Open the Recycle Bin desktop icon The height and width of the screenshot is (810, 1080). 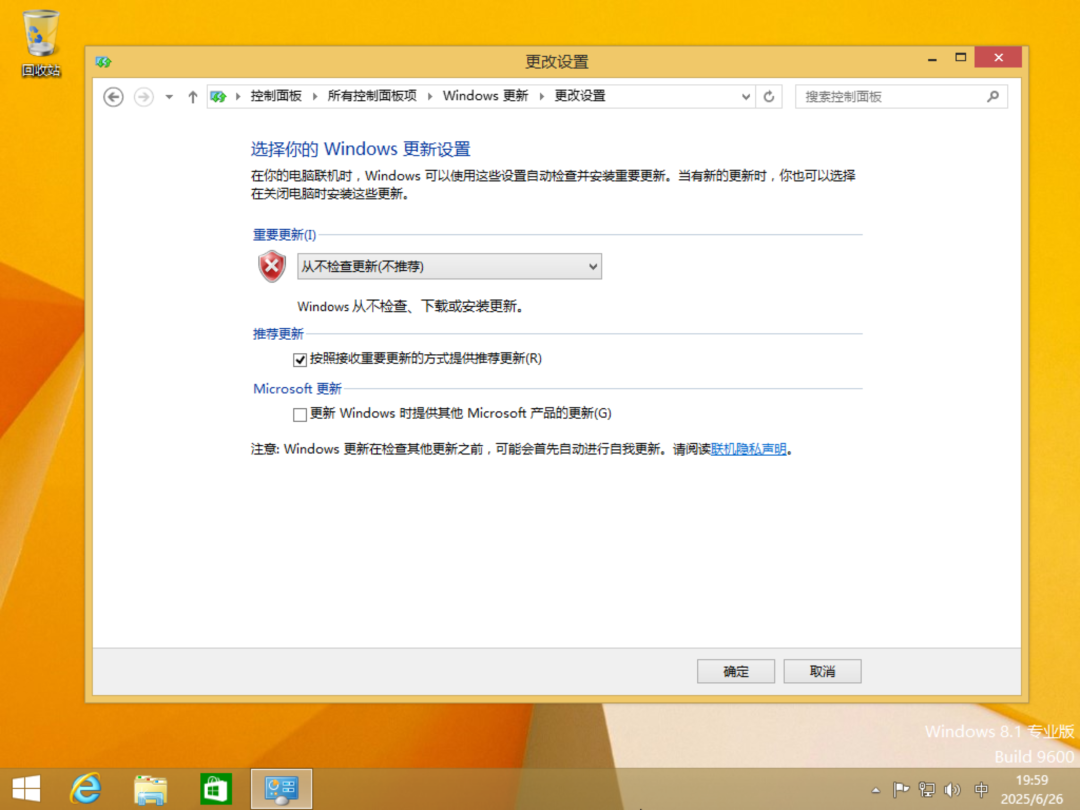pos(41,43)
